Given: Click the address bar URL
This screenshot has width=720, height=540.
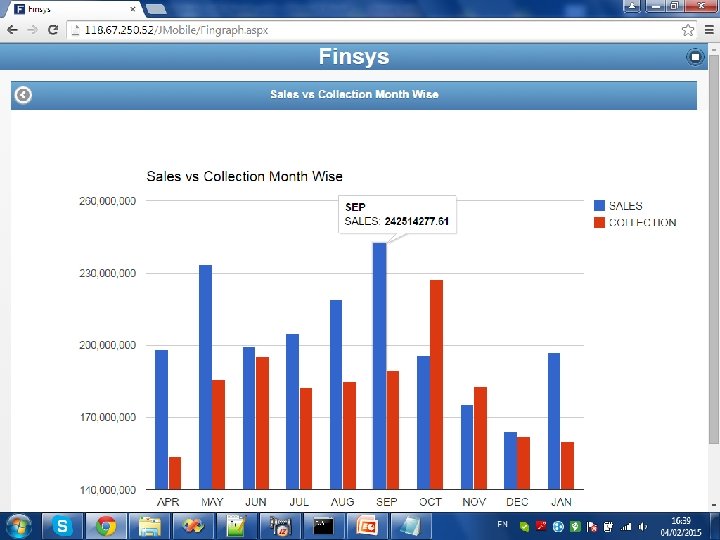Looking at the screenshot, I should [x=176, y=30].
